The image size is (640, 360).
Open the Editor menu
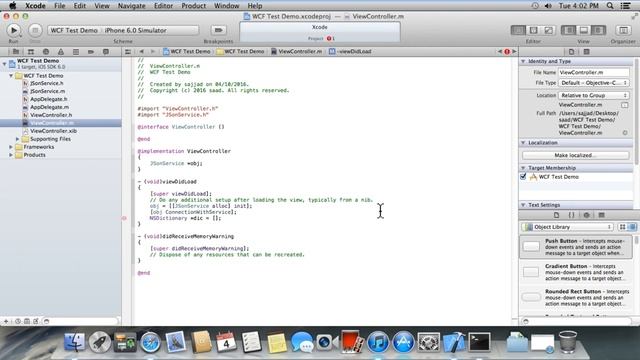click(x=163, y=6)
